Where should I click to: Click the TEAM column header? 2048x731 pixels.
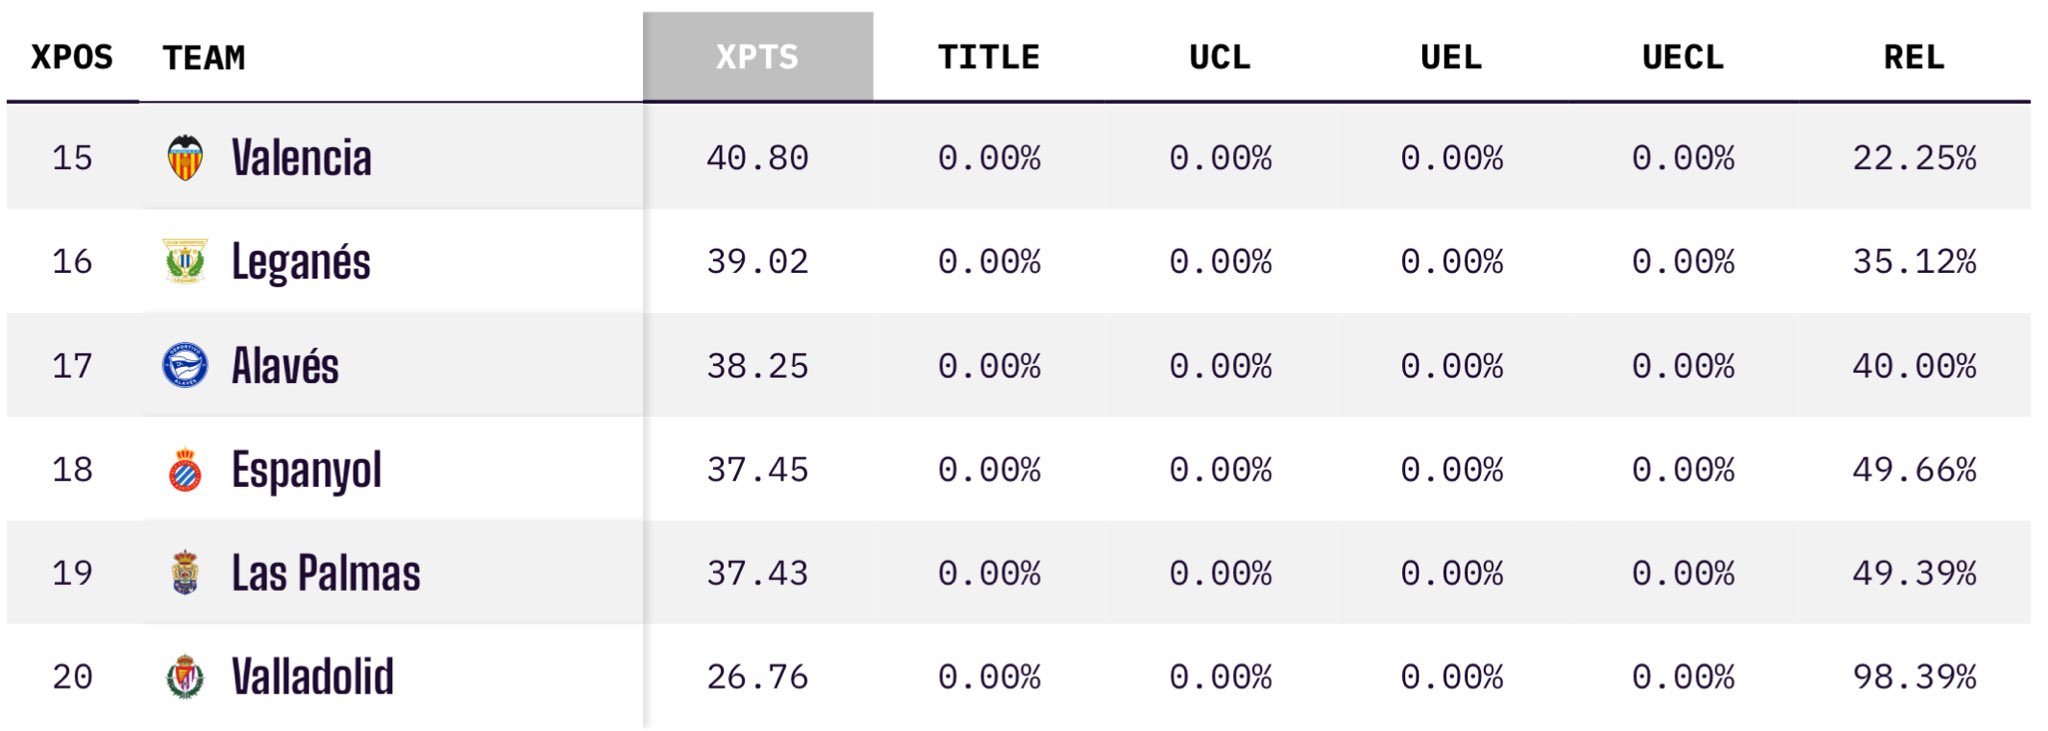[204, 57]
